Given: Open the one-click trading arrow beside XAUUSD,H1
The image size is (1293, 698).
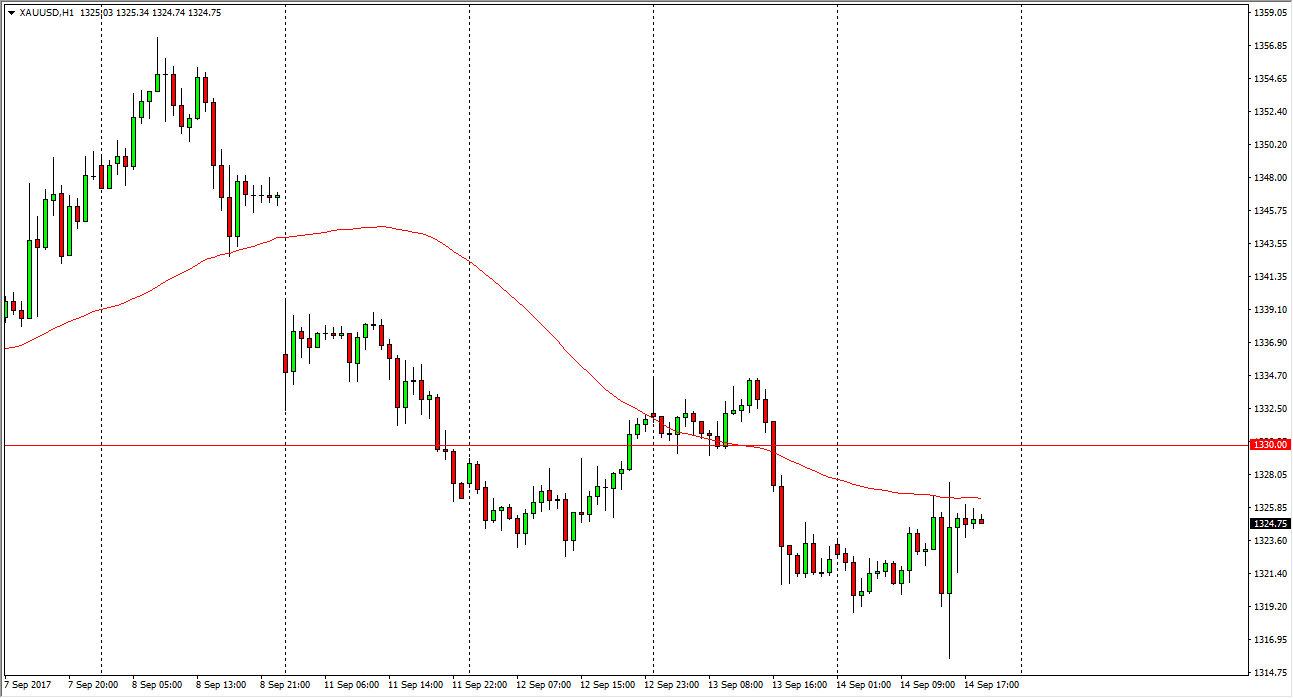Looking at the screenshot, I should click(11, 13).
